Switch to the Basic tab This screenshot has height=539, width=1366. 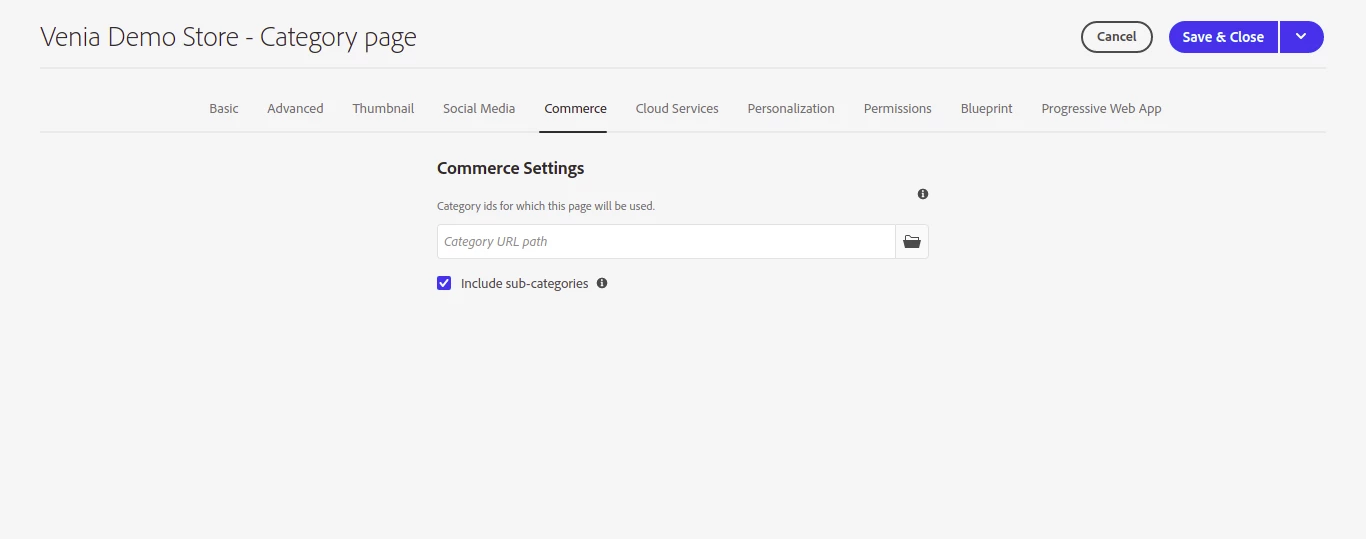point(224,108)
